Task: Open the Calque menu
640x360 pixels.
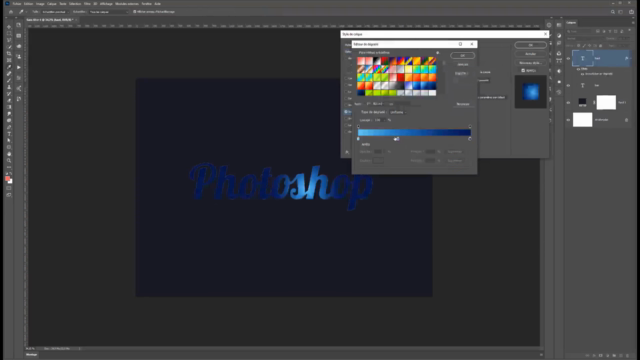Action: pyautogui.click(x=52, y=4)
